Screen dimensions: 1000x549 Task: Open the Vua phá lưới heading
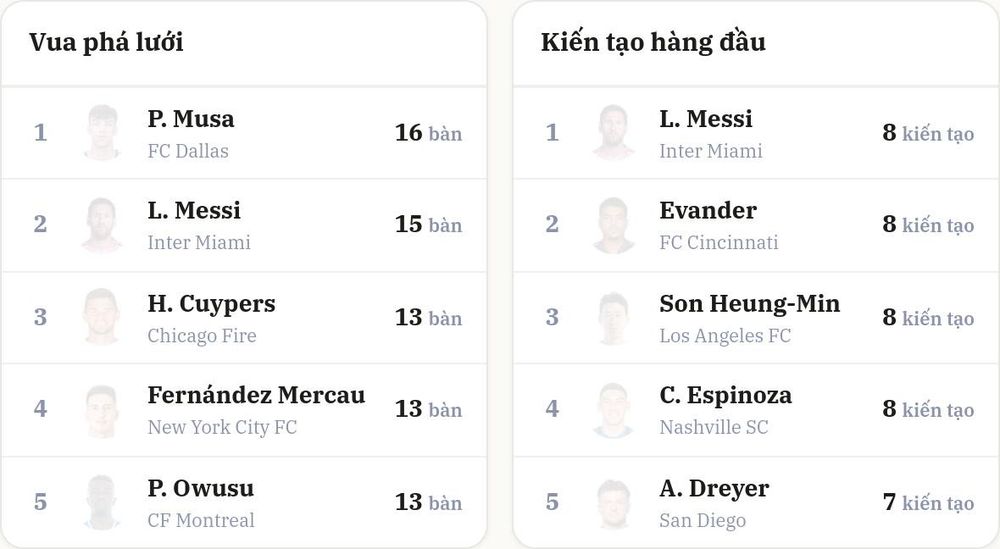(107, 42)
